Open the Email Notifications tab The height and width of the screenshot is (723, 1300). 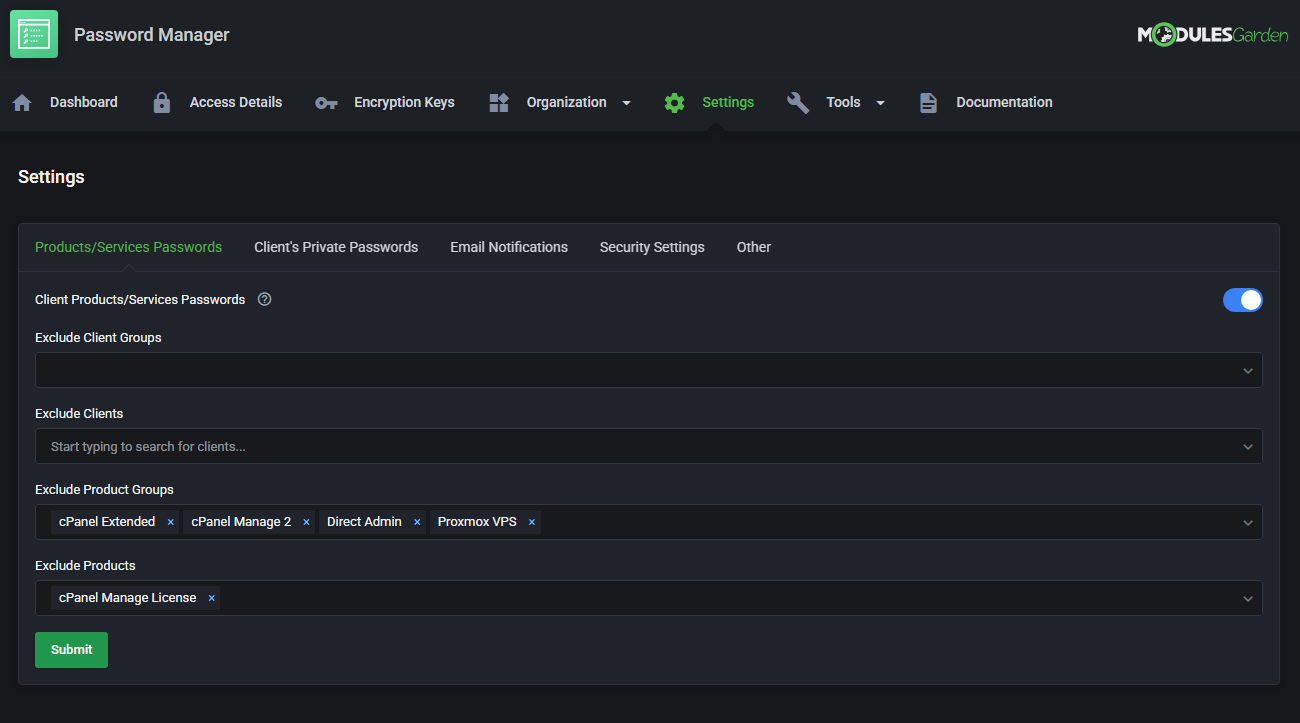(509, 247)
